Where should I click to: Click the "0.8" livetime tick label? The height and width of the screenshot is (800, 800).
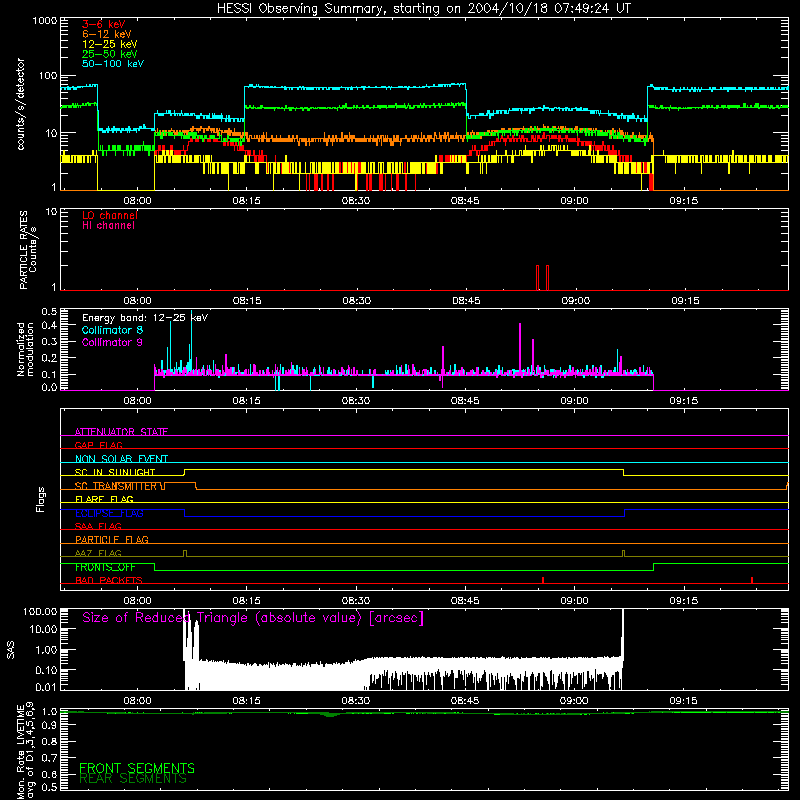(49, 741)
